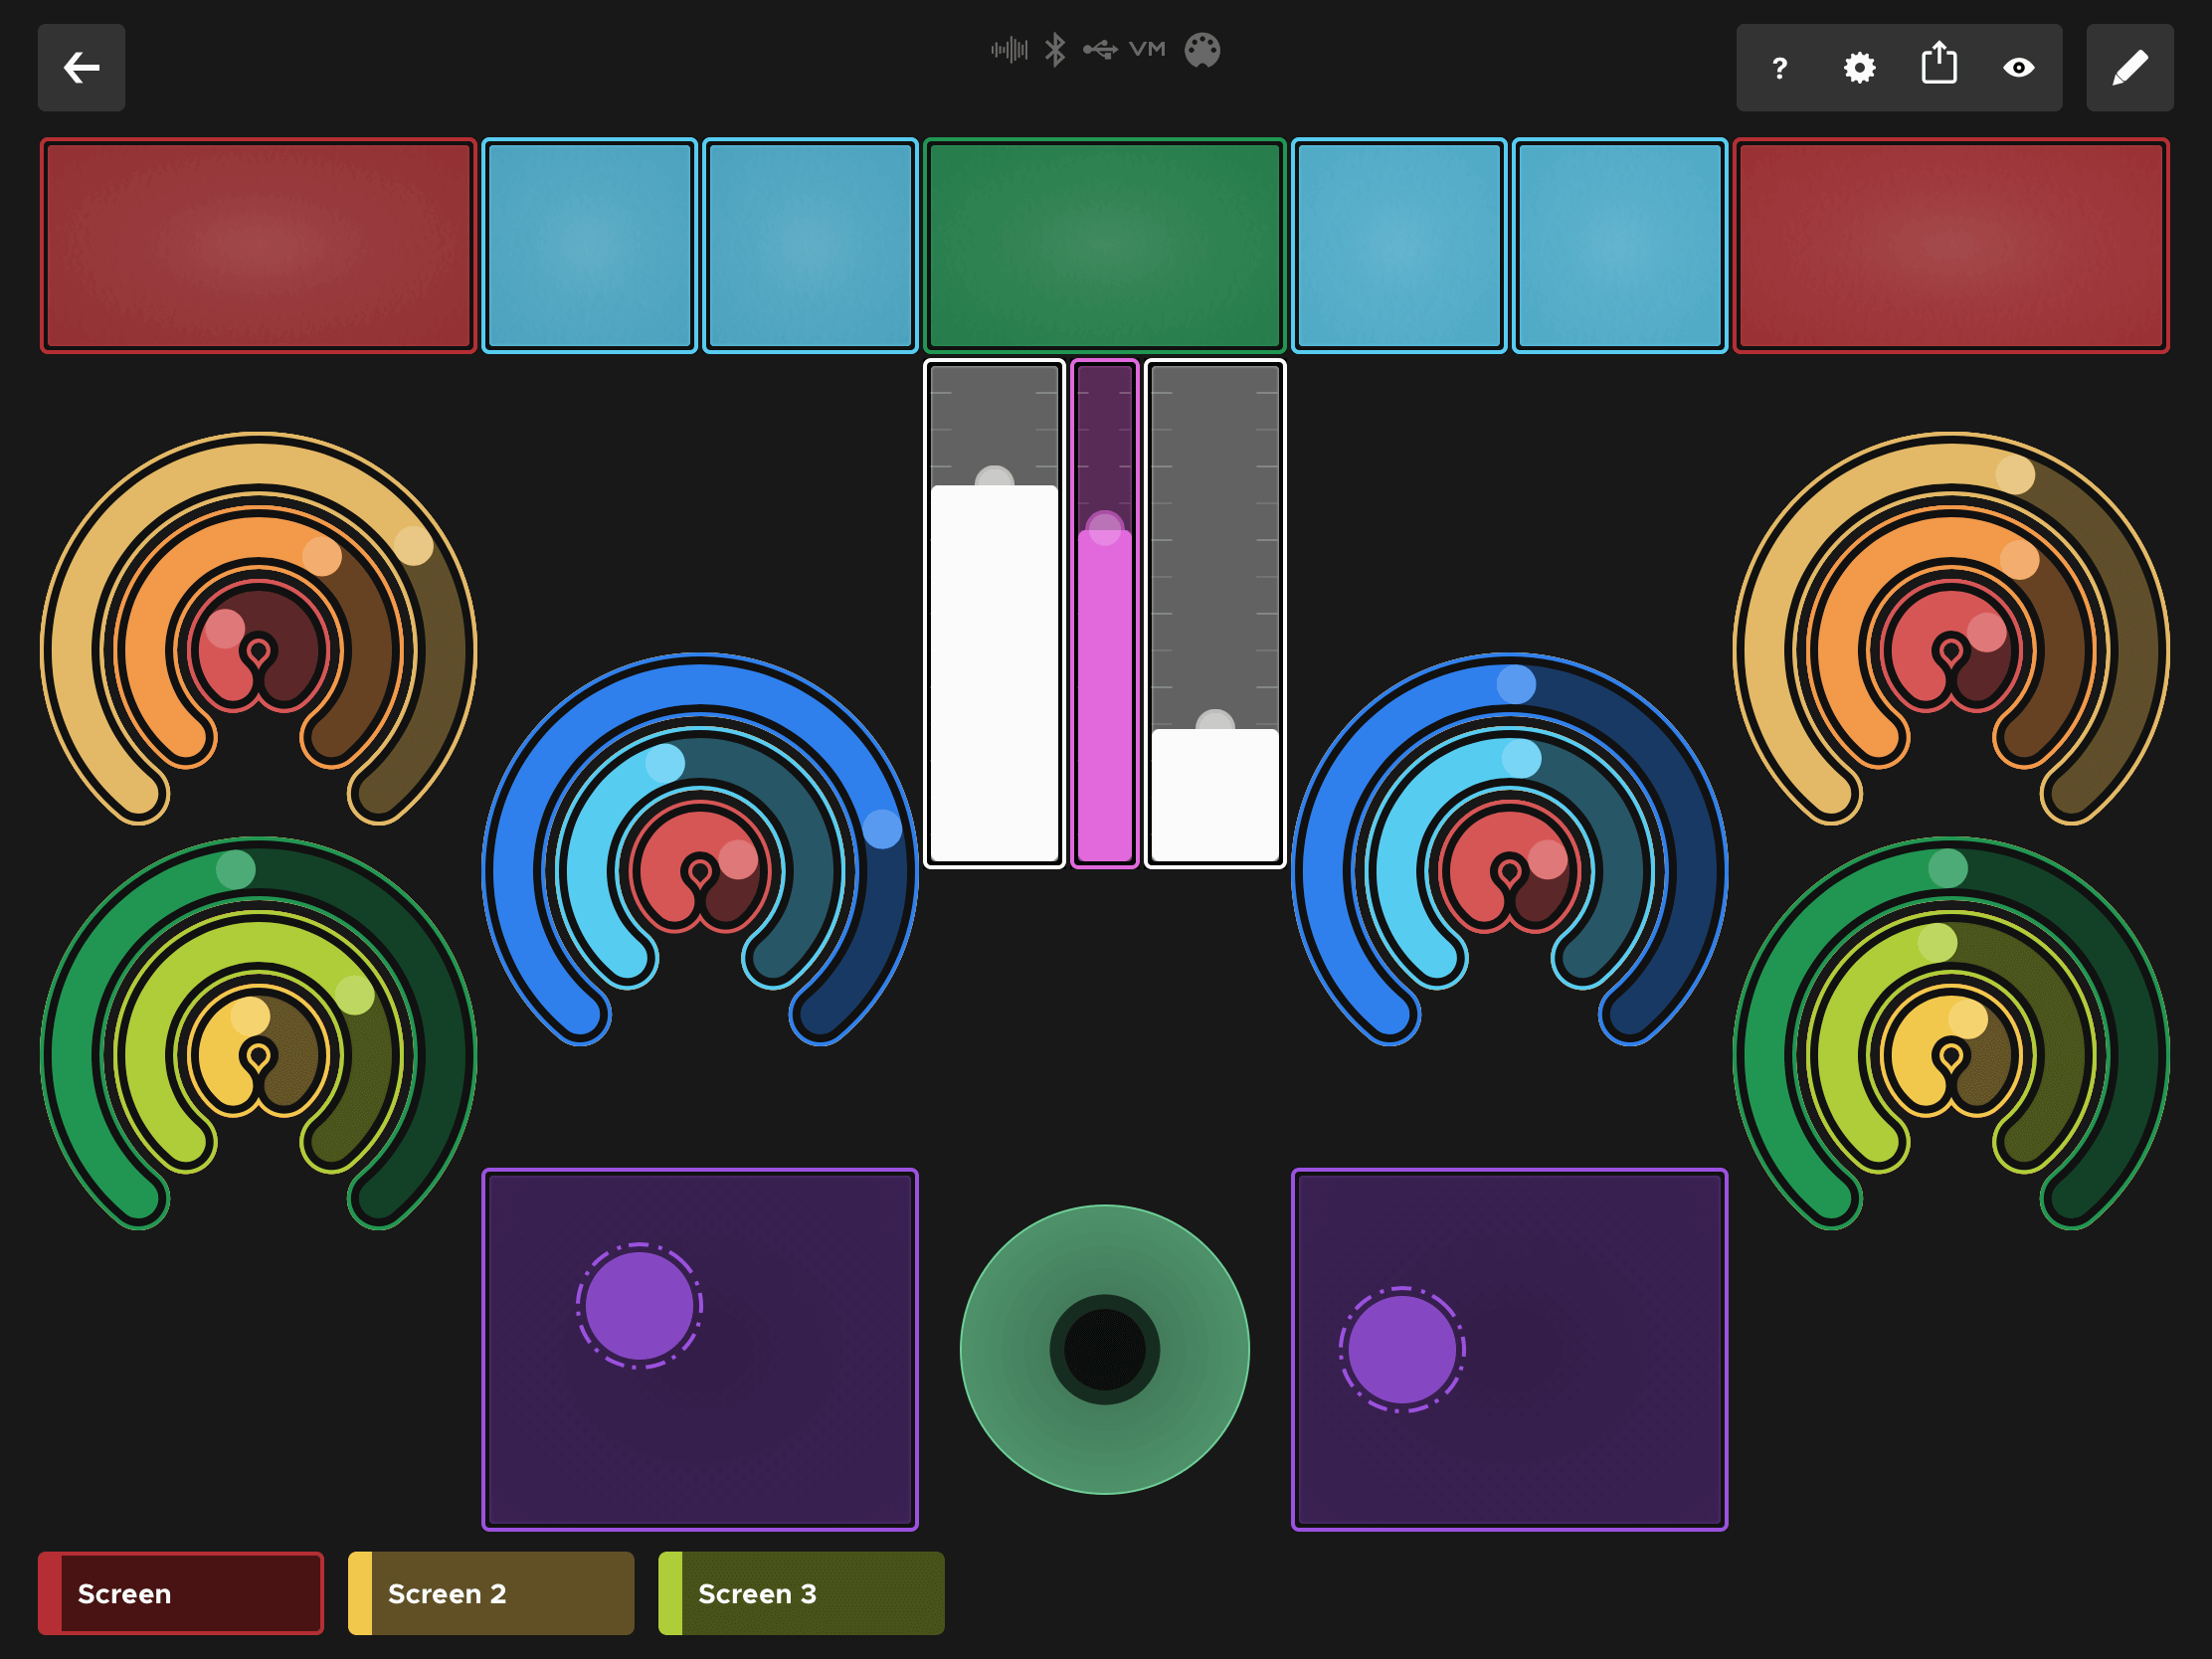This screenshot has width=2212, height=1659.
Task: Open the help question mark icon
Action: (1779, 68)
